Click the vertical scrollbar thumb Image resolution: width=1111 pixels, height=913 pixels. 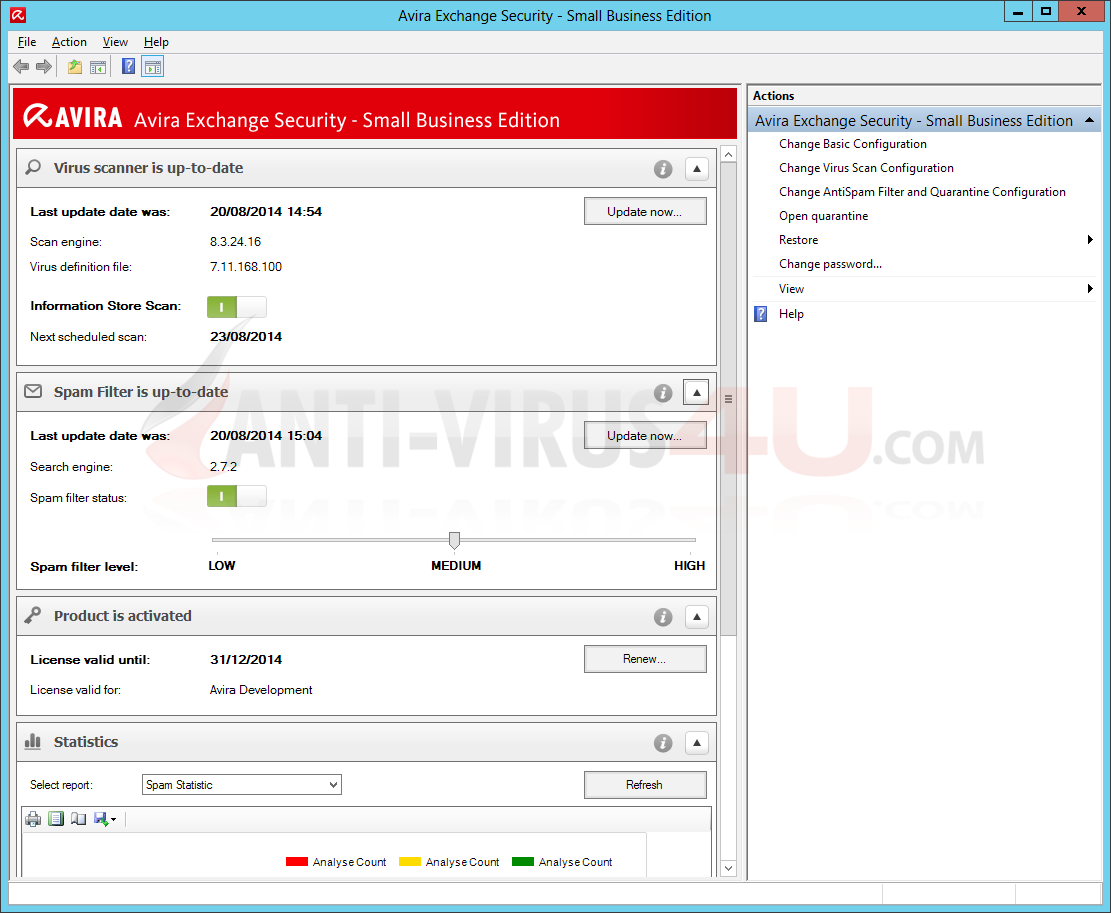click(728, 399)
